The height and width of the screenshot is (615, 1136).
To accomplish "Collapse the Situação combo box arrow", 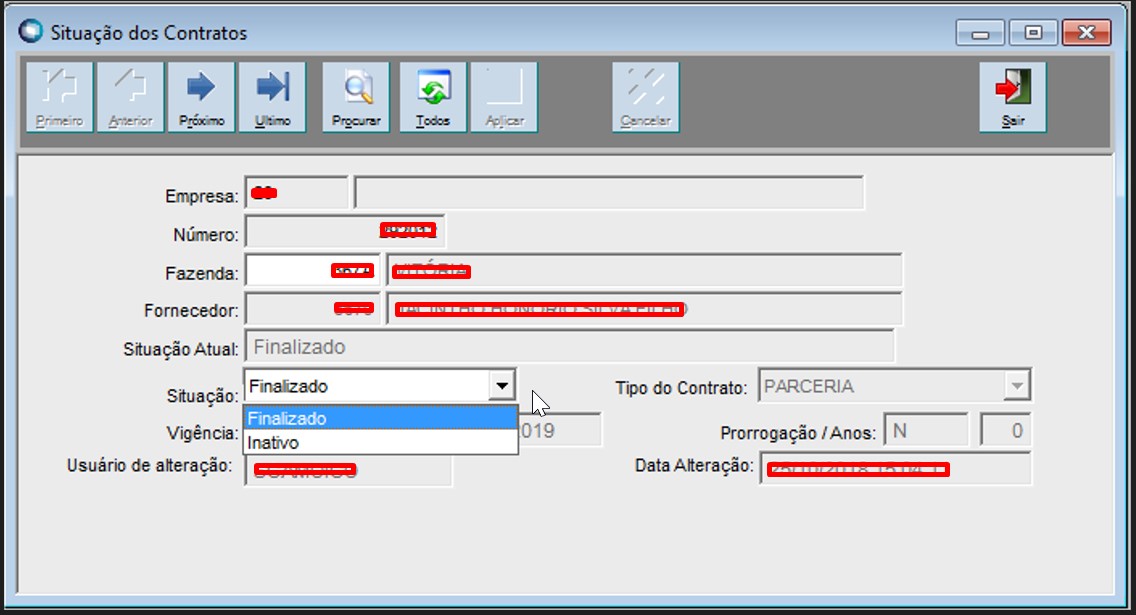I will click(x=501, y=386).
